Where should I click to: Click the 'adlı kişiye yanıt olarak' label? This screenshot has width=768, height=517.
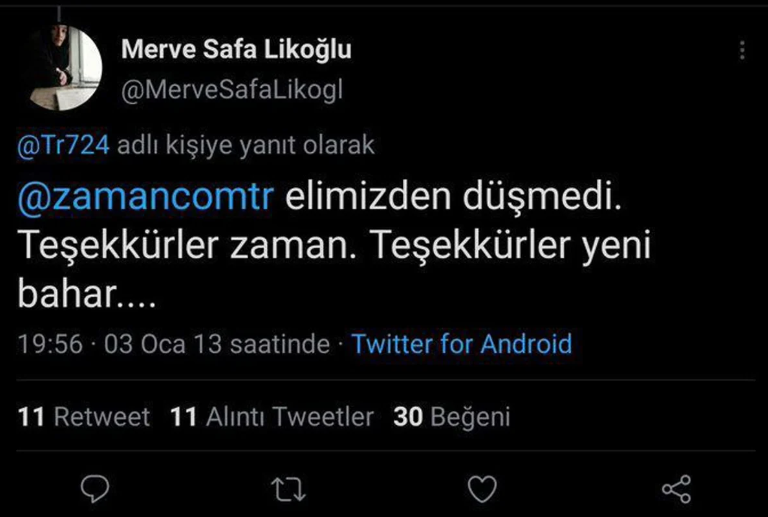coord(246,145)
